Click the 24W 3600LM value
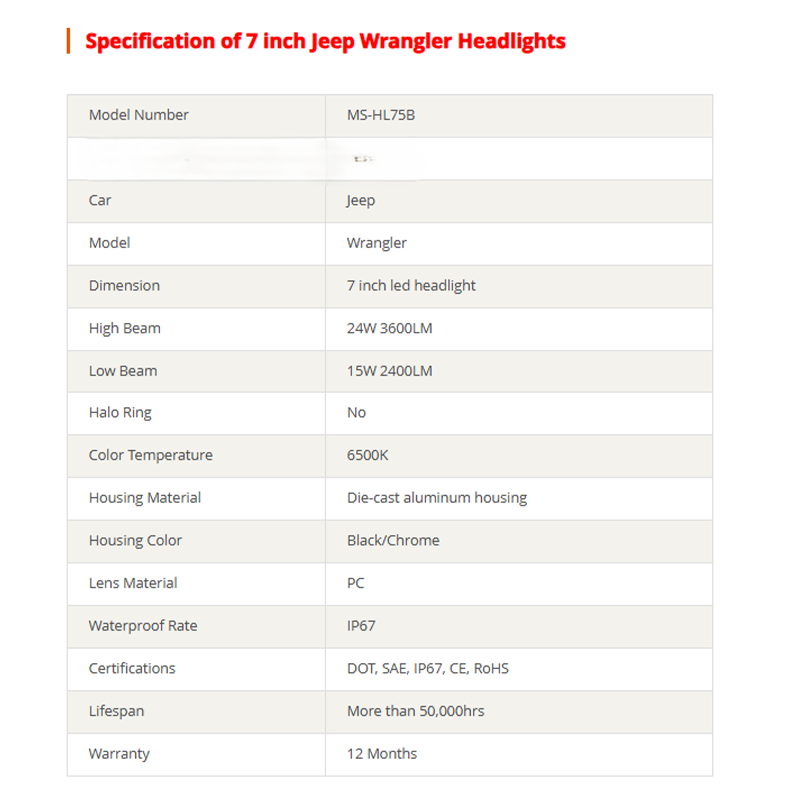The image size is (800, 800). tap(389, 328)
